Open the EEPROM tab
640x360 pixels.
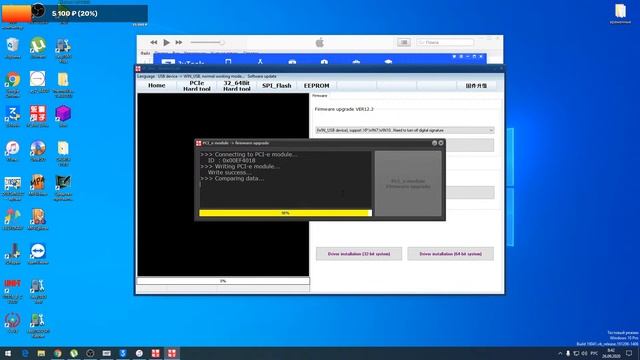tap(316, 86)
